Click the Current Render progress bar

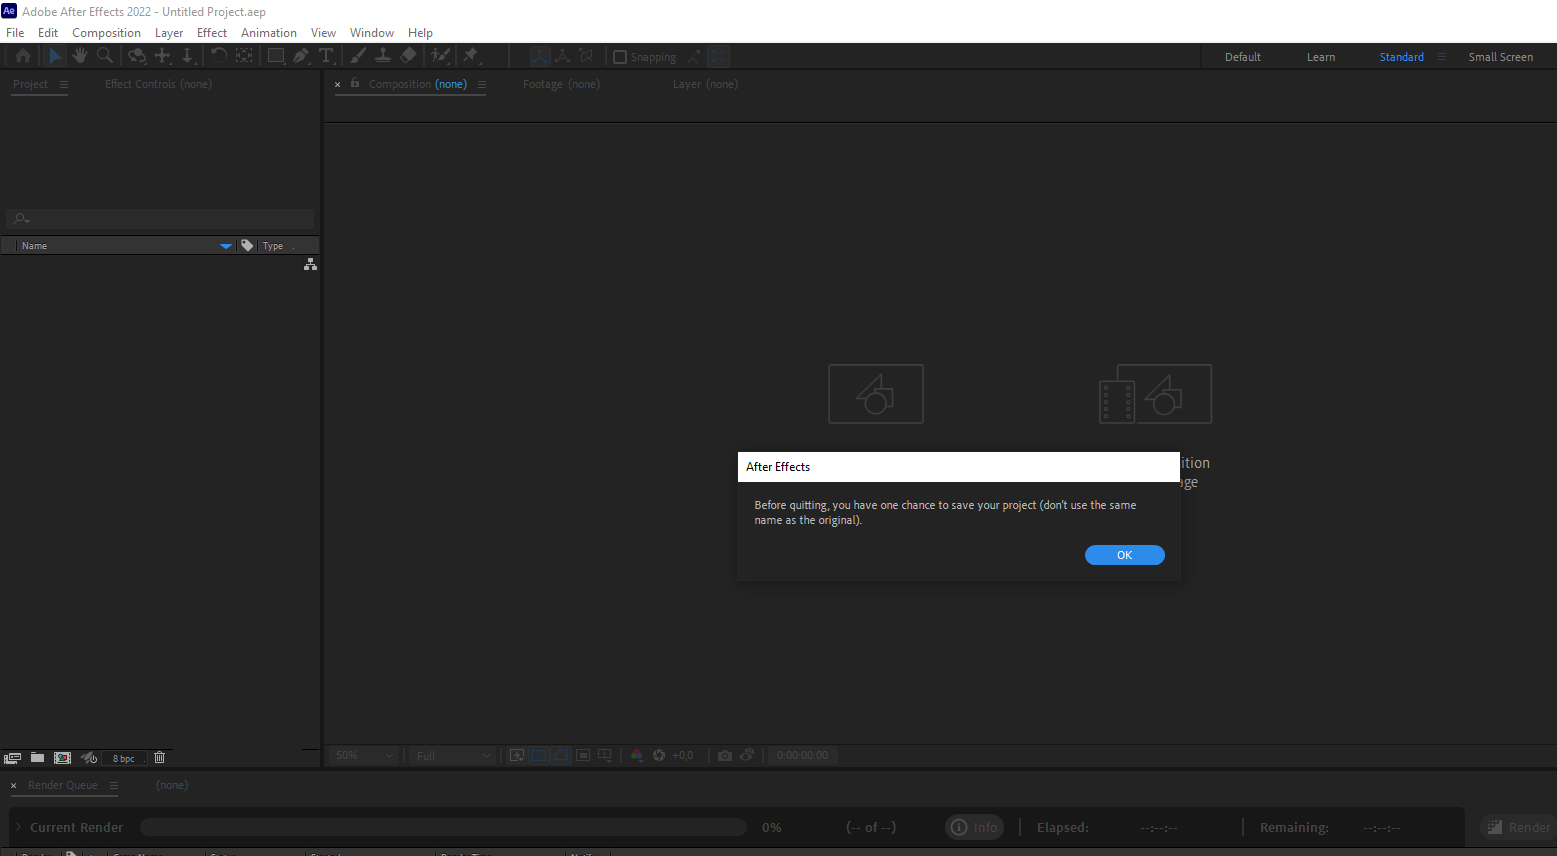[443, 827]
